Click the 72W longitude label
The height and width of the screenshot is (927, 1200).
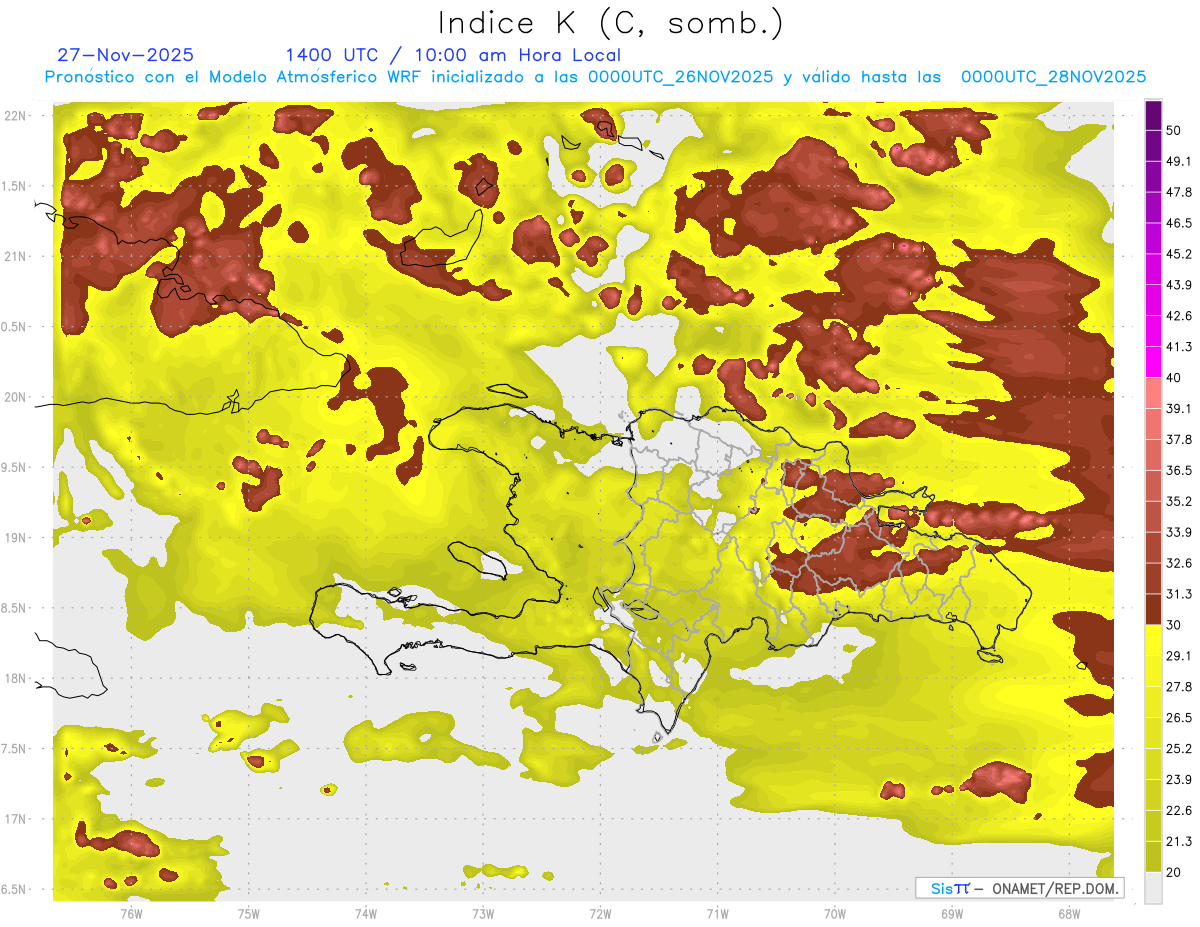point(600,914)
